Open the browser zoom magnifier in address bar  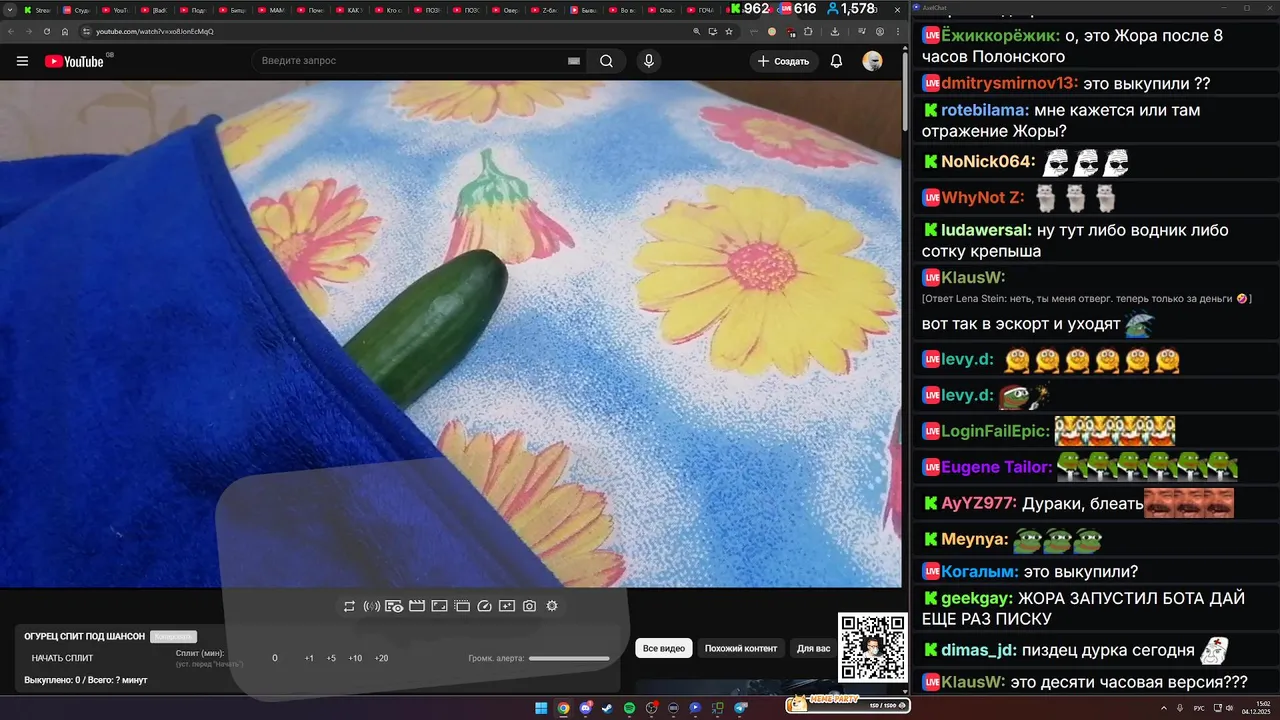(x=696, y=31)
